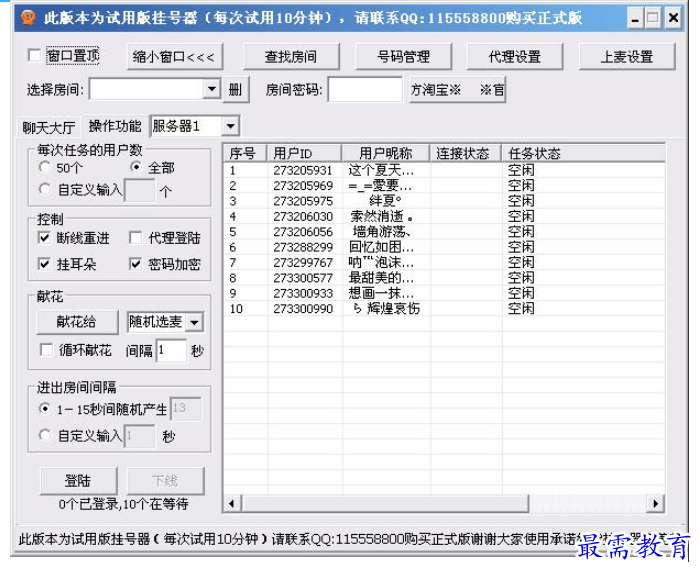Click the 任务状态 column header
The image size is (699, 578).
[583, 153]
